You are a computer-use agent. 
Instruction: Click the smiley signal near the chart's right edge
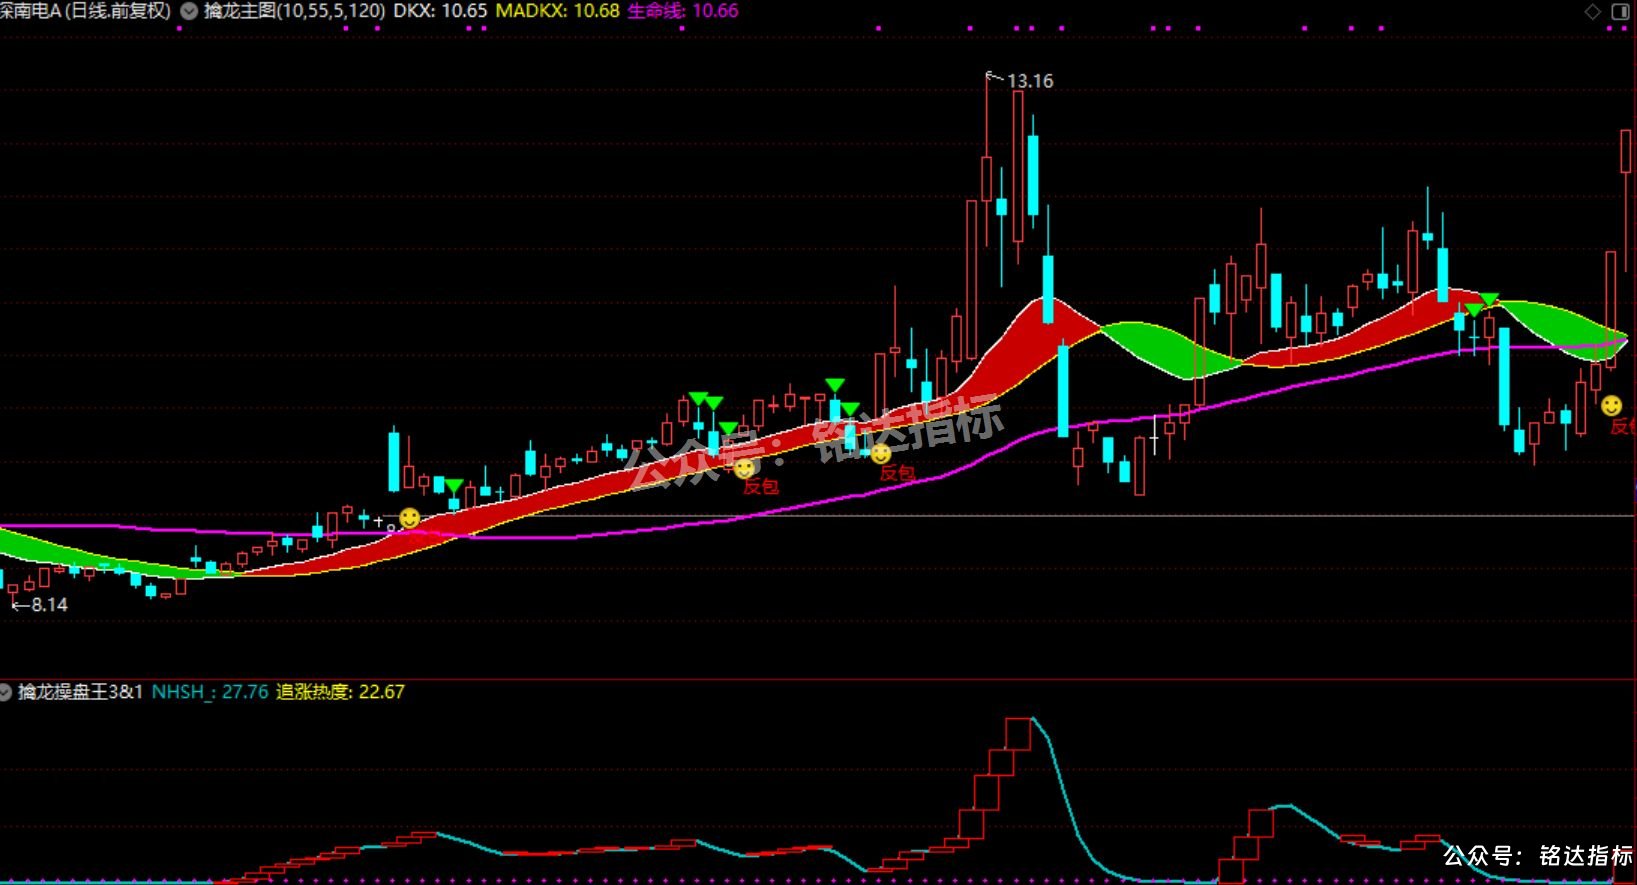tap(1611, 406)
